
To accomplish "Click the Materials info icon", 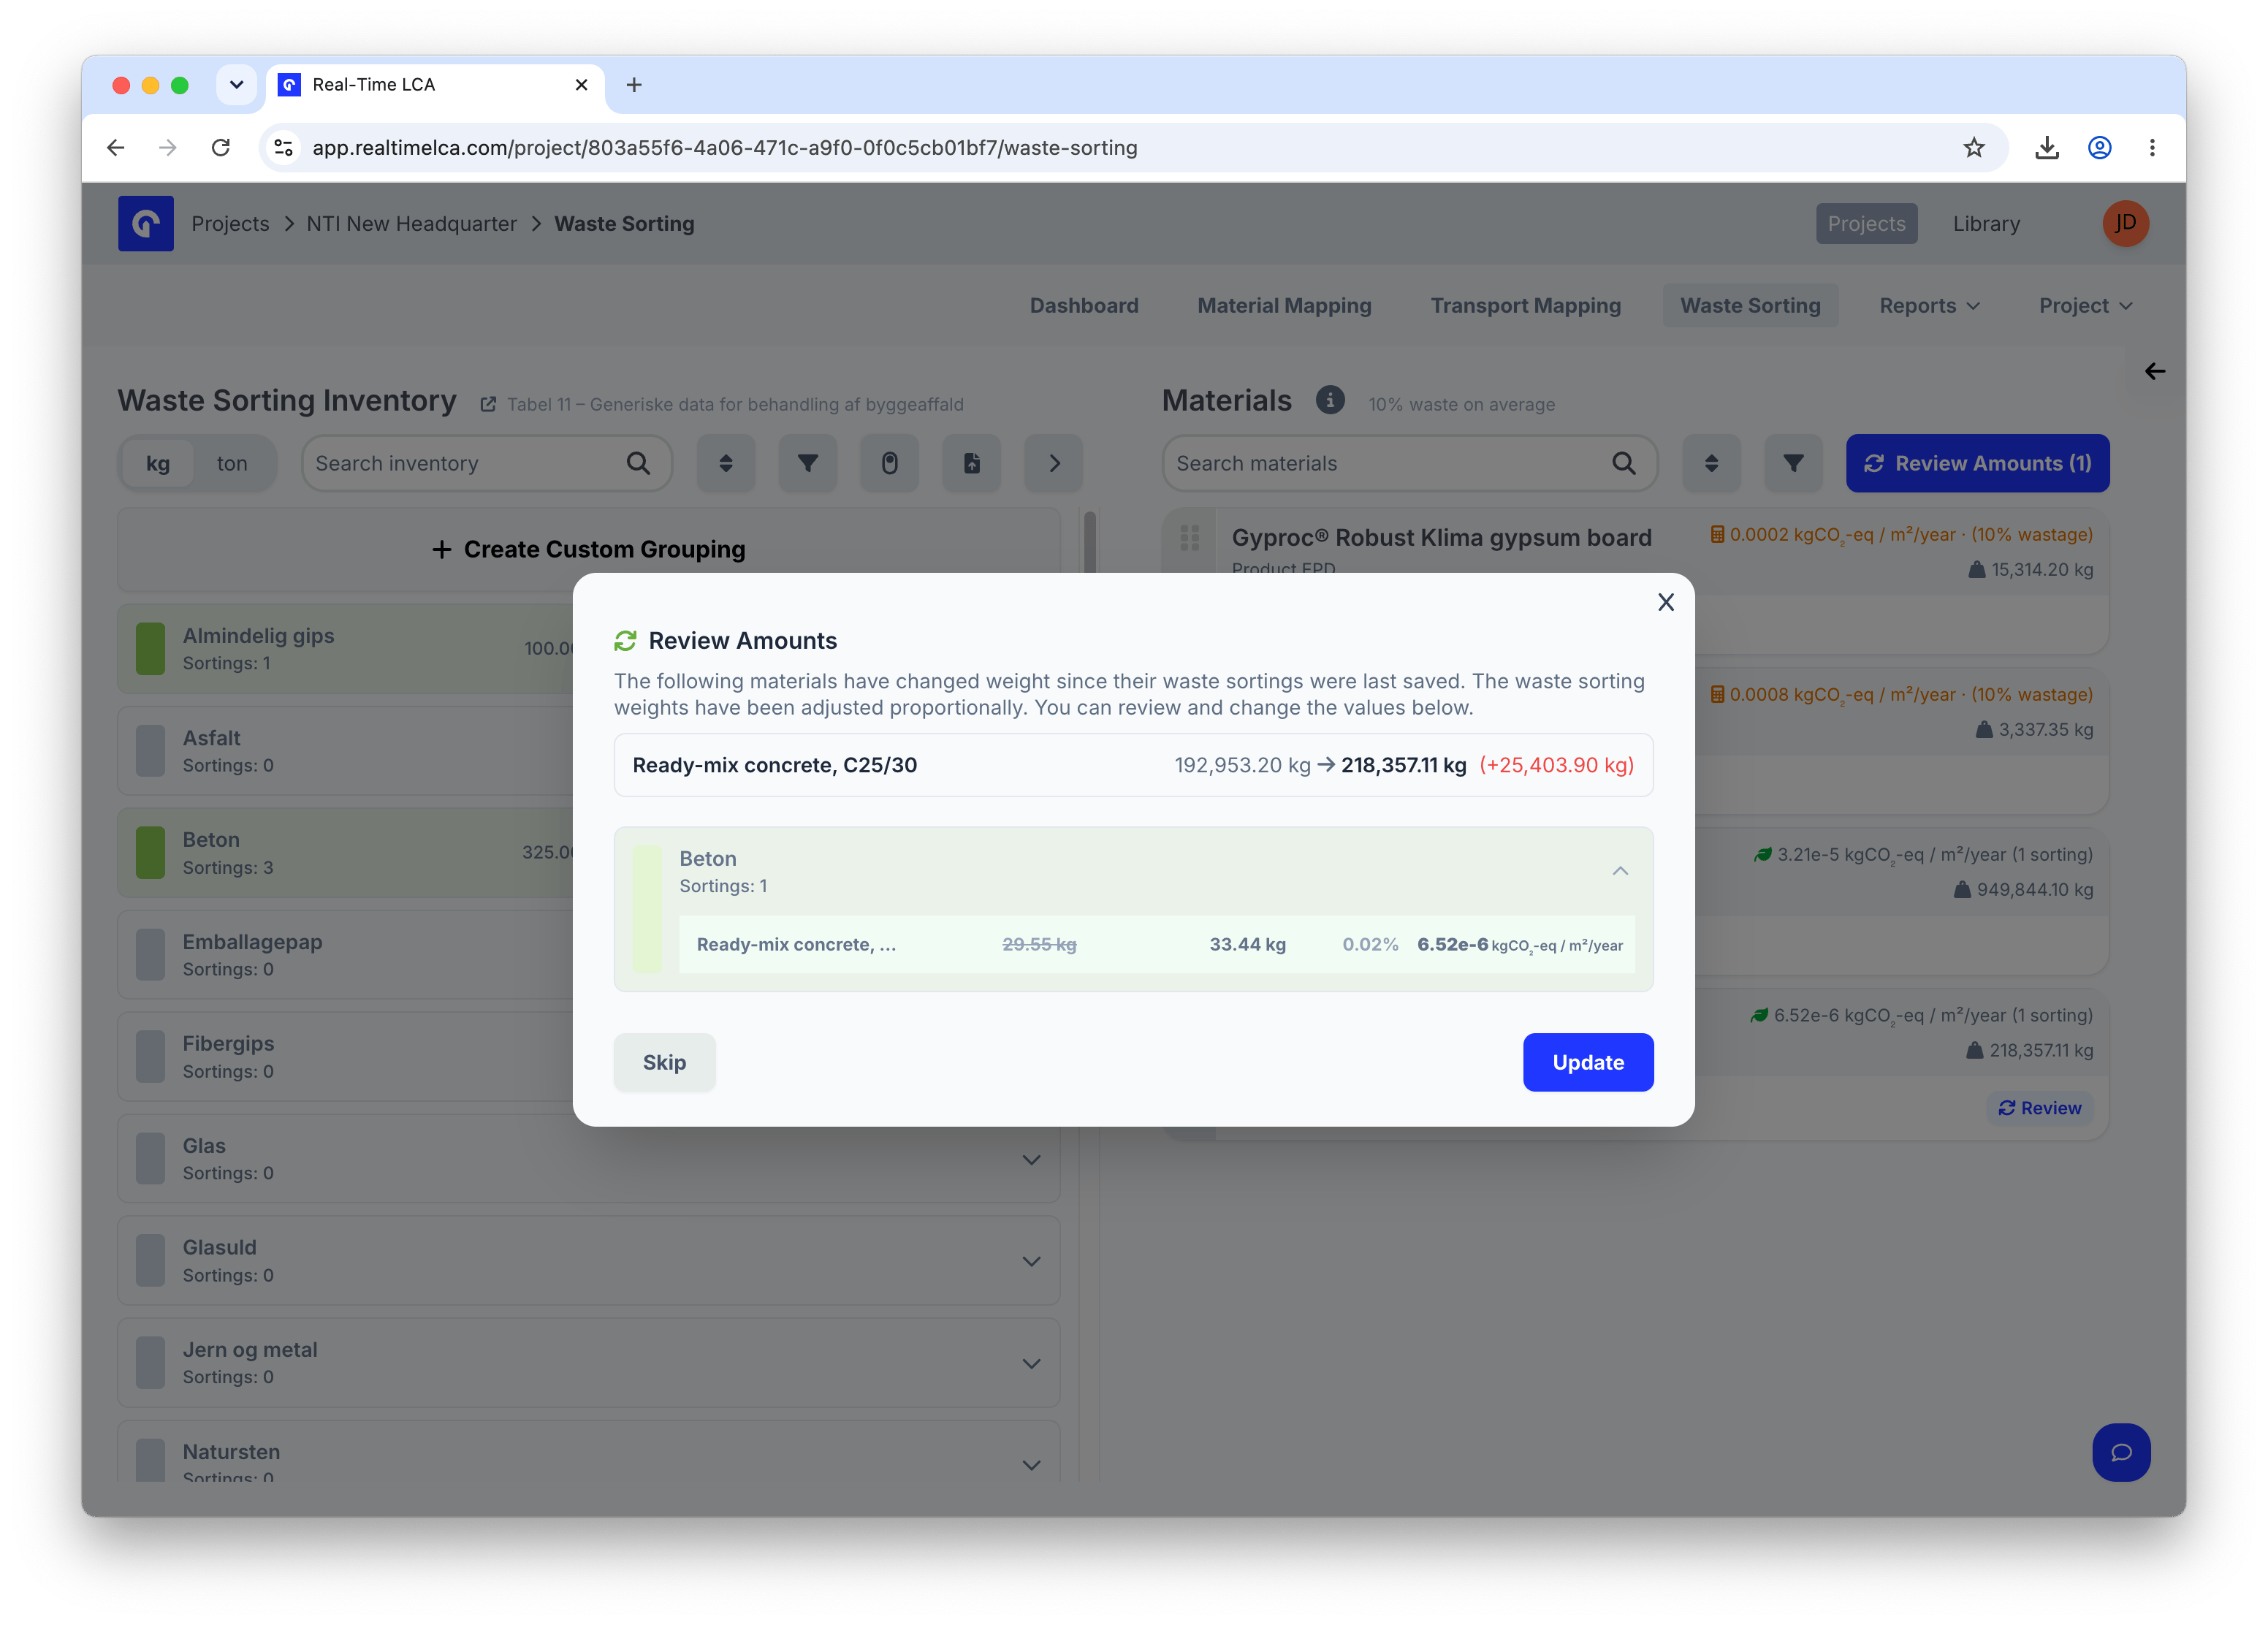I will click(x=1329, y=400).
